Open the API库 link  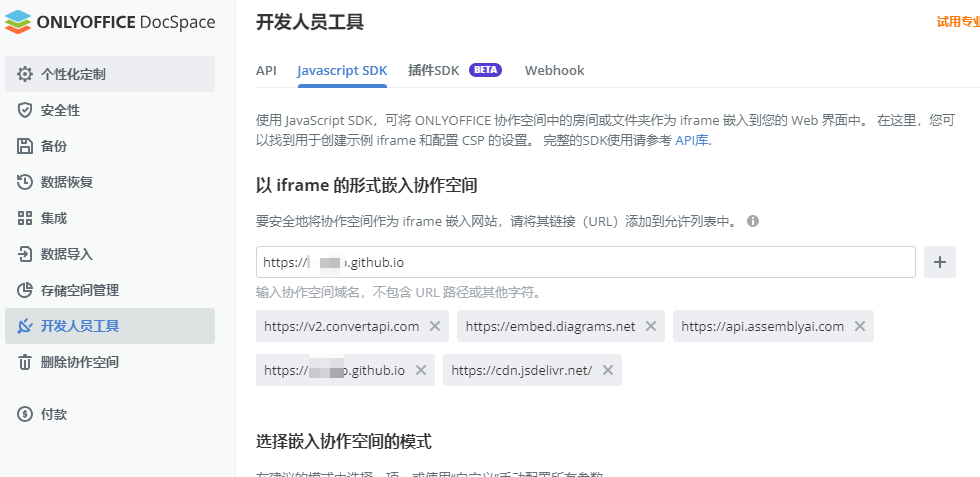tap(693, 141)
